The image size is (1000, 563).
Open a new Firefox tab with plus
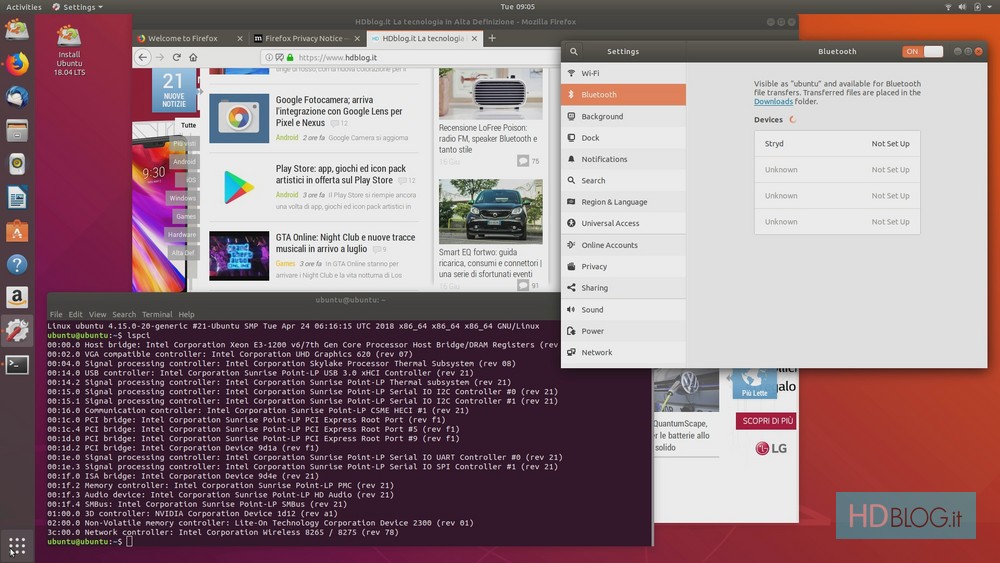tap(491, 38)
